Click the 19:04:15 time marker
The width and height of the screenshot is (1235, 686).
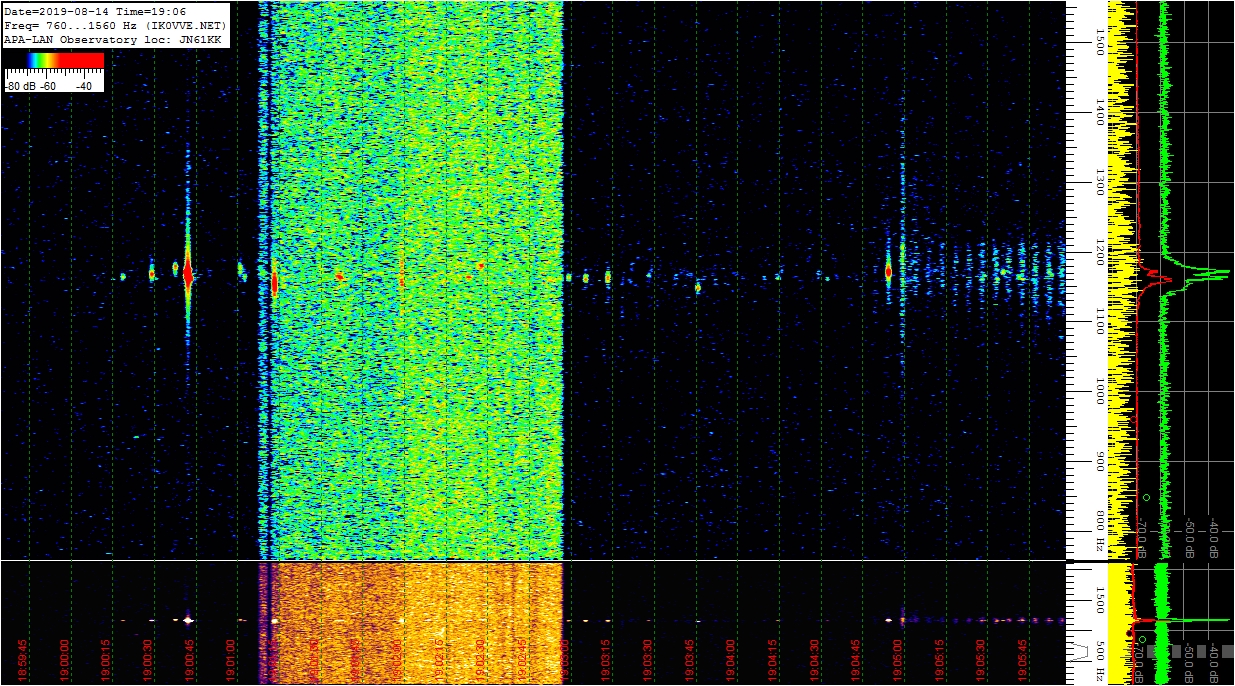click(774, 660)
